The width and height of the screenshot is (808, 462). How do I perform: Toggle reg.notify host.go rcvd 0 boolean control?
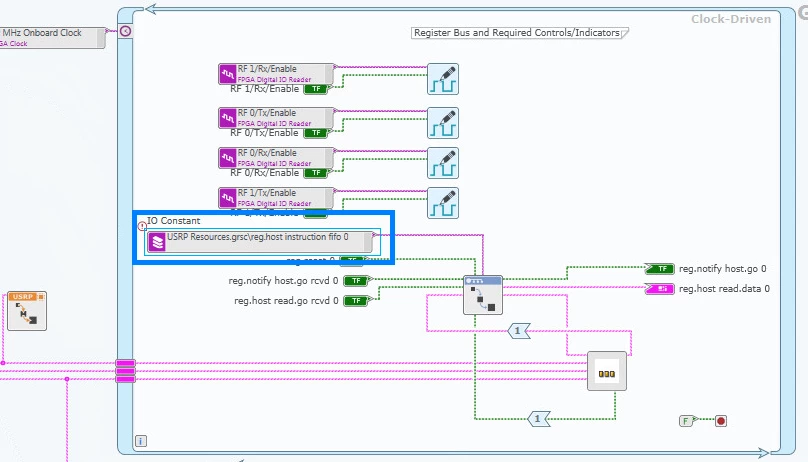(355, 281)
